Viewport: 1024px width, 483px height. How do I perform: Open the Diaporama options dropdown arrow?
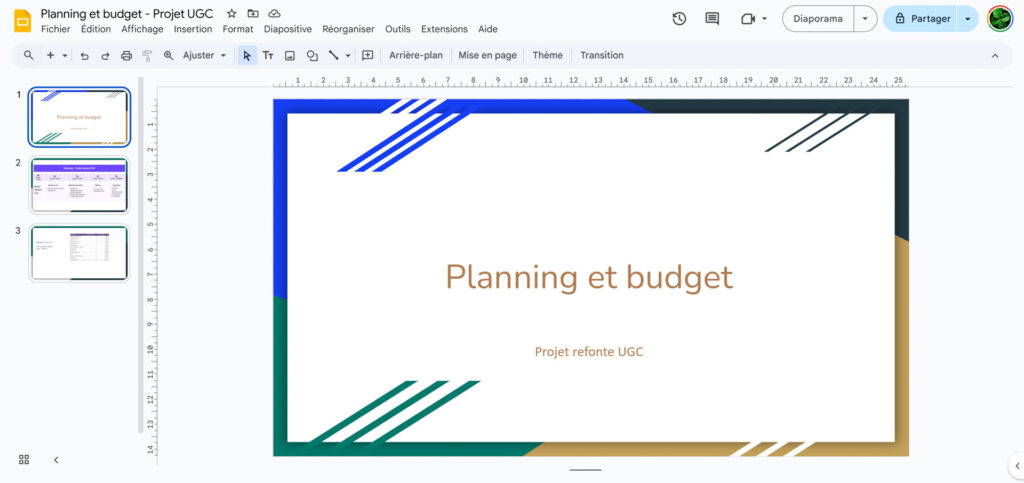(x=865, y=19)
